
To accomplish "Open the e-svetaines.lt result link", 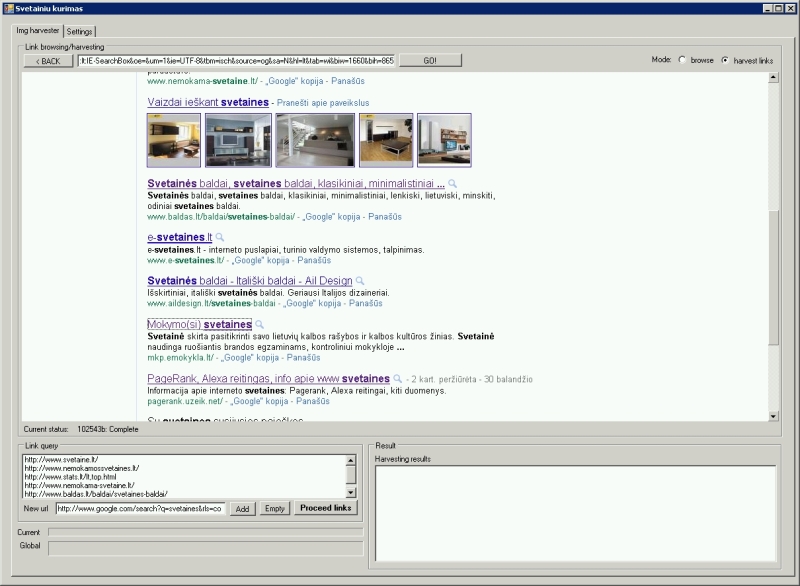I will pos(180,237).
